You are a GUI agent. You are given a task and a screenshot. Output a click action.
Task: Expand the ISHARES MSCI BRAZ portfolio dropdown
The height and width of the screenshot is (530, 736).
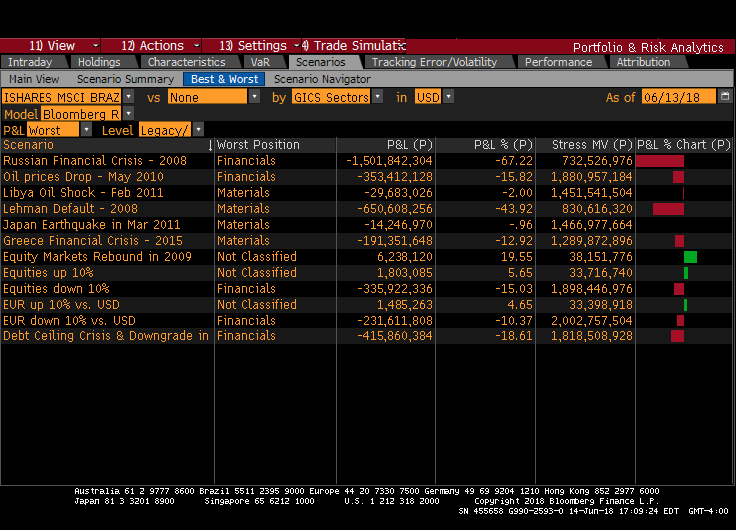(x=128, y=97)
